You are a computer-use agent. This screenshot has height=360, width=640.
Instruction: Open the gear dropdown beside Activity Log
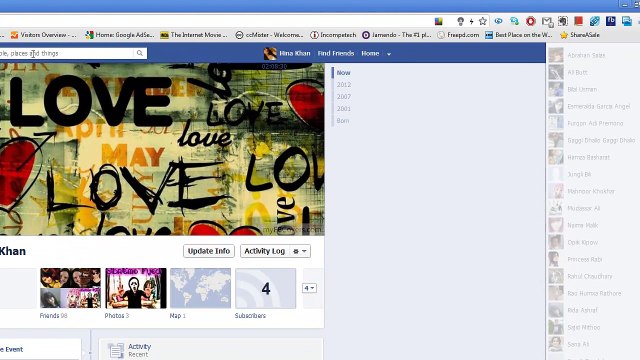click(300, 251)
